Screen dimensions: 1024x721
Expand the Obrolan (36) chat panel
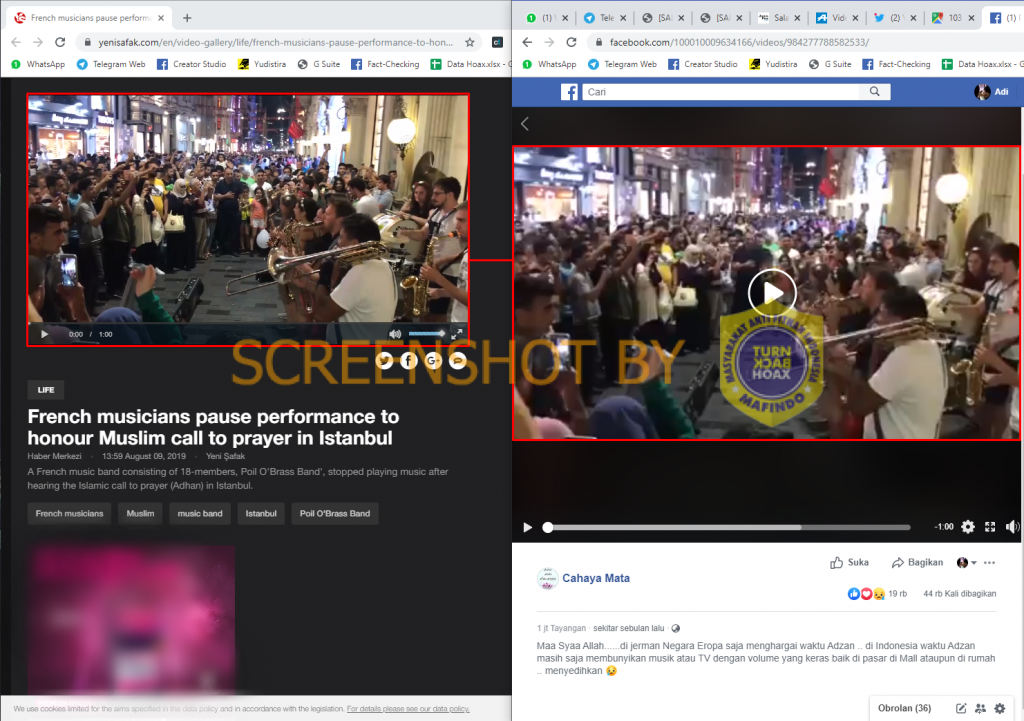point(904,708)
